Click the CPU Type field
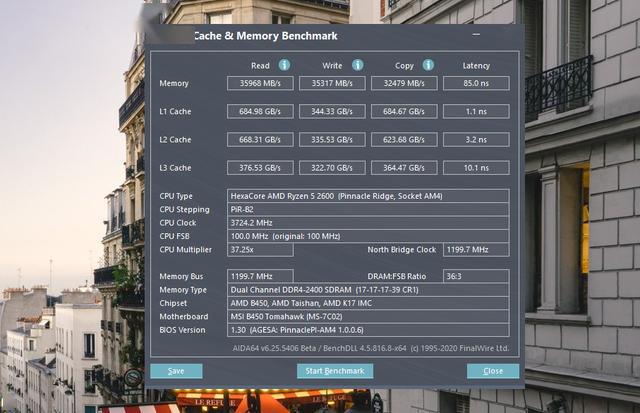640x413 pixels. point(368,196)
